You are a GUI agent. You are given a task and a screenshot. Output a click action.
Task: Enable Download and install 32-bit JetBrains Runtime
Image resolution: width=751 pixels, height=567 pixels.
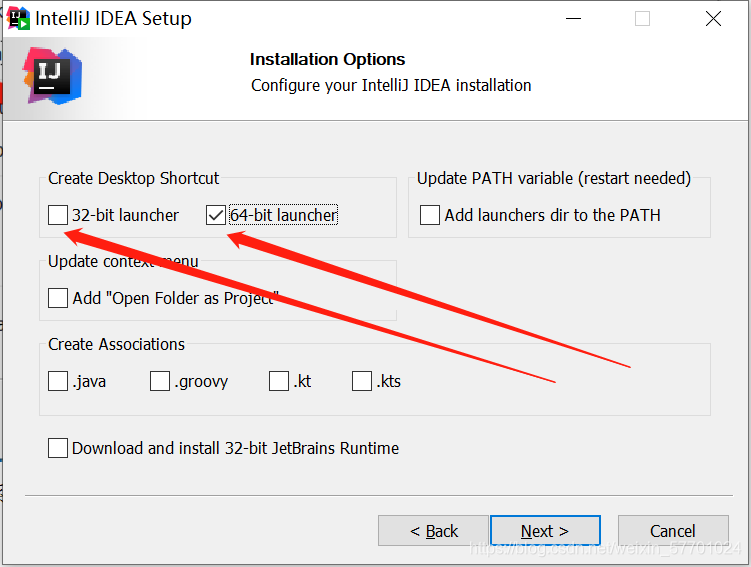point(58,448)
